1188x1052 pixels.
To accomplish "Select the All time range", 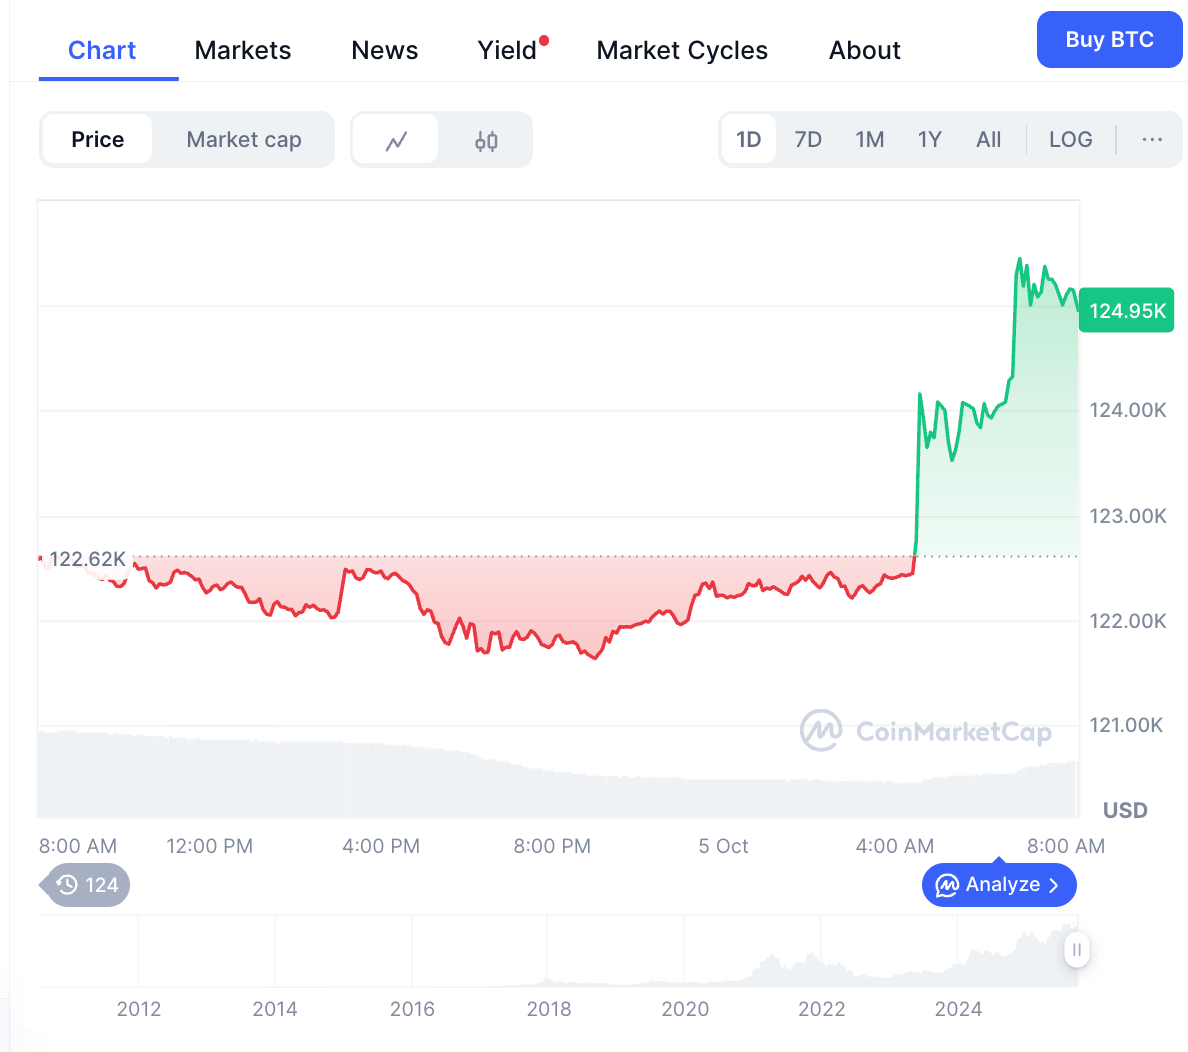I will pos(988,140).
